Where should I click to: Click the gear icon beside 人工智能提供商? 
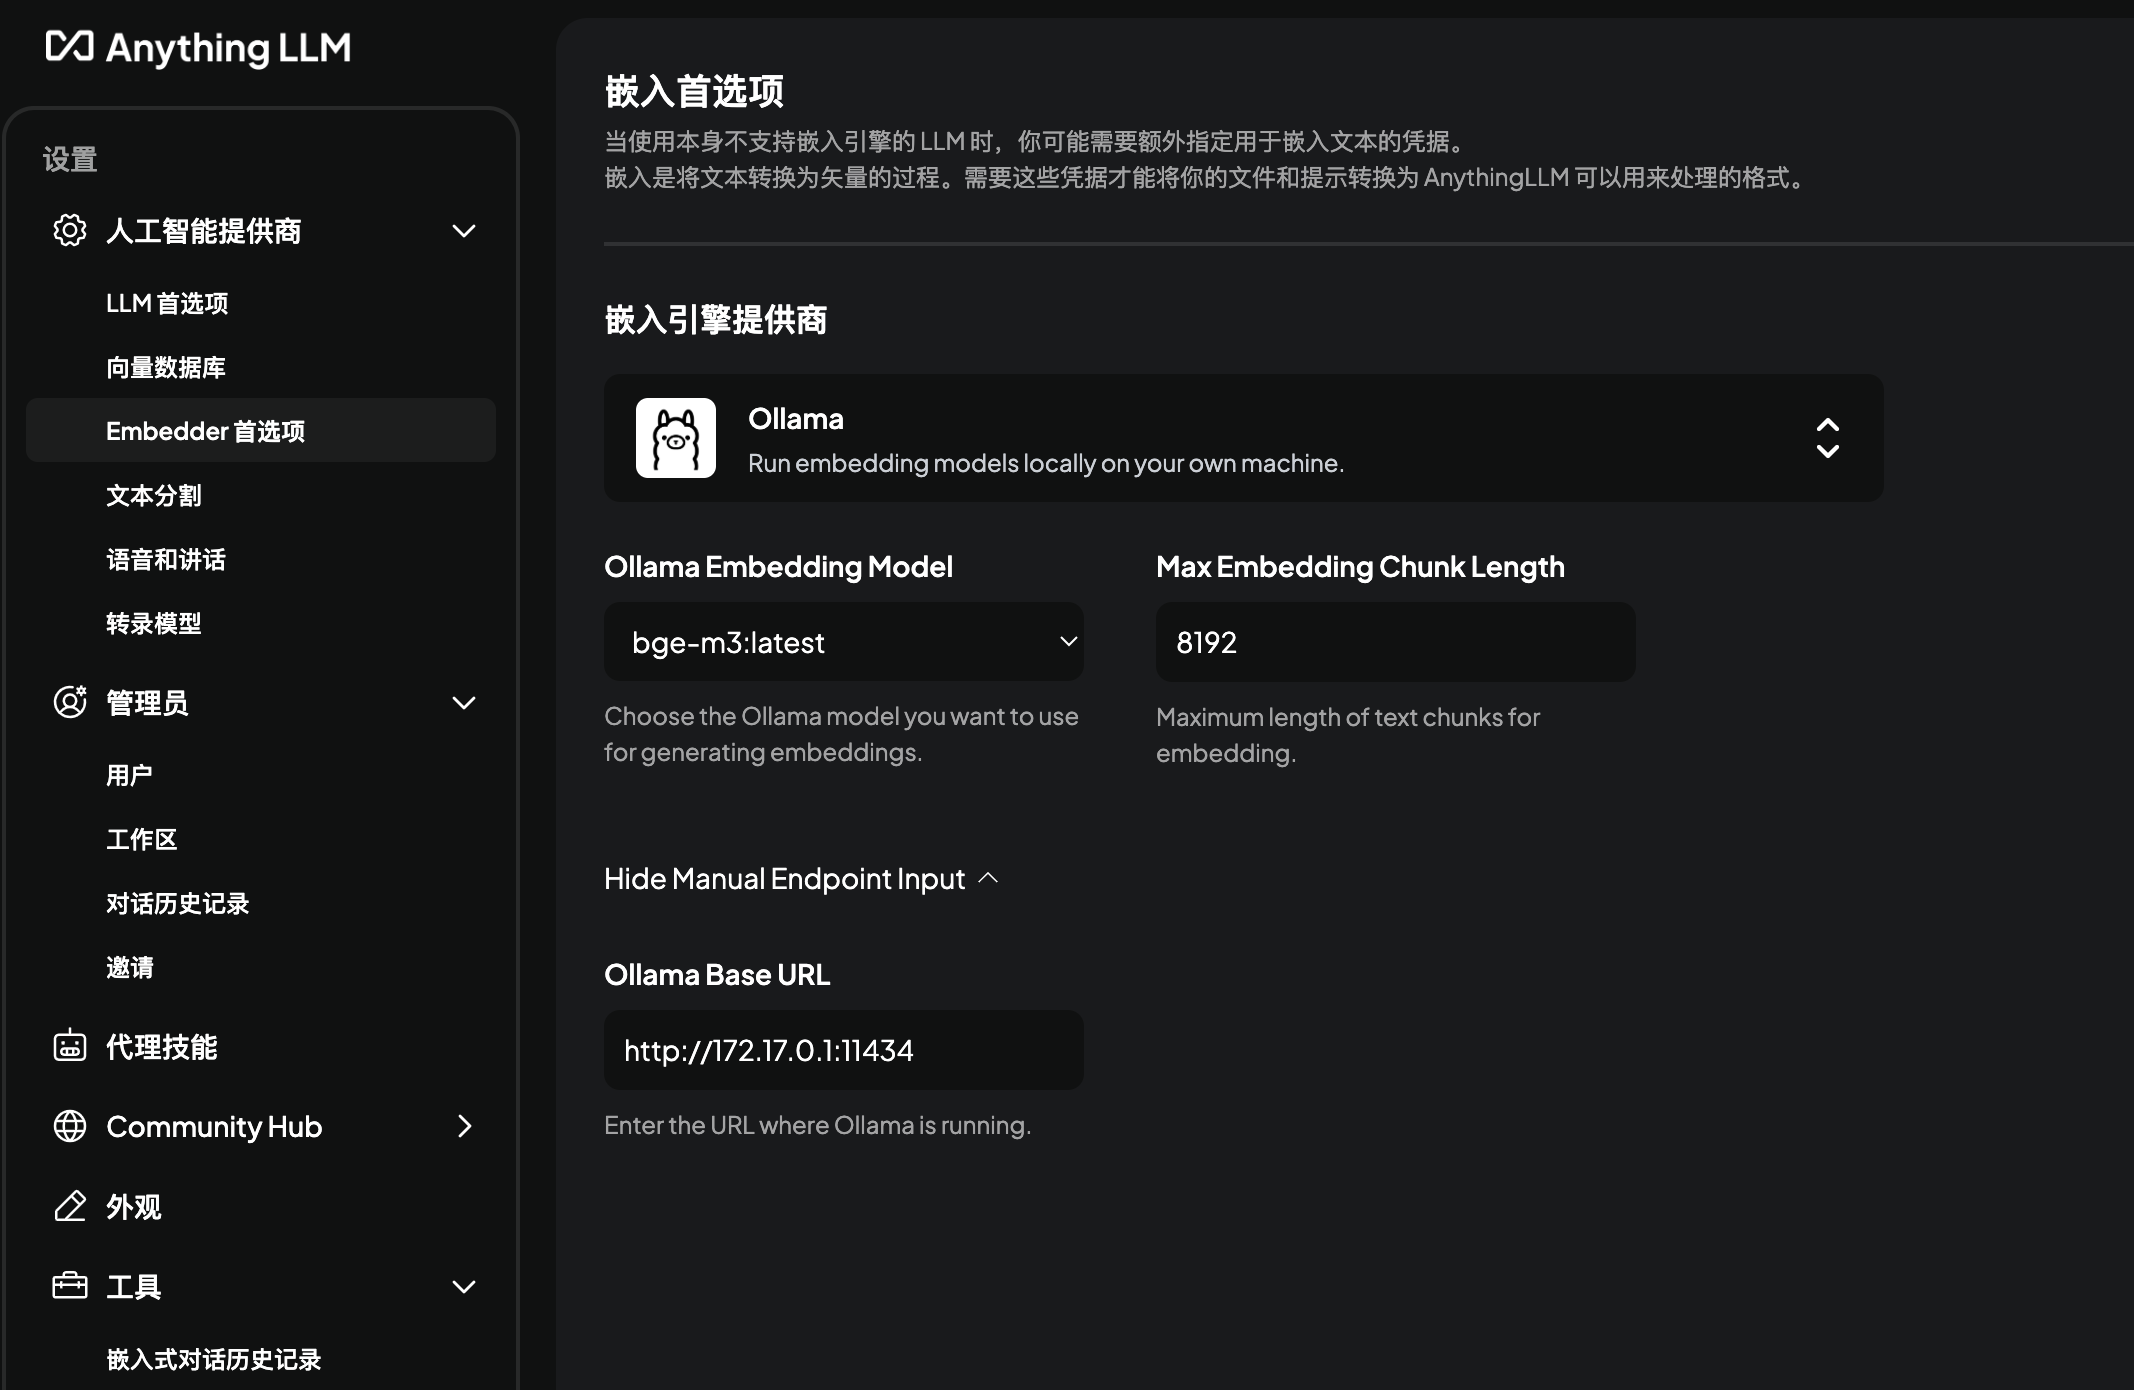69,230
